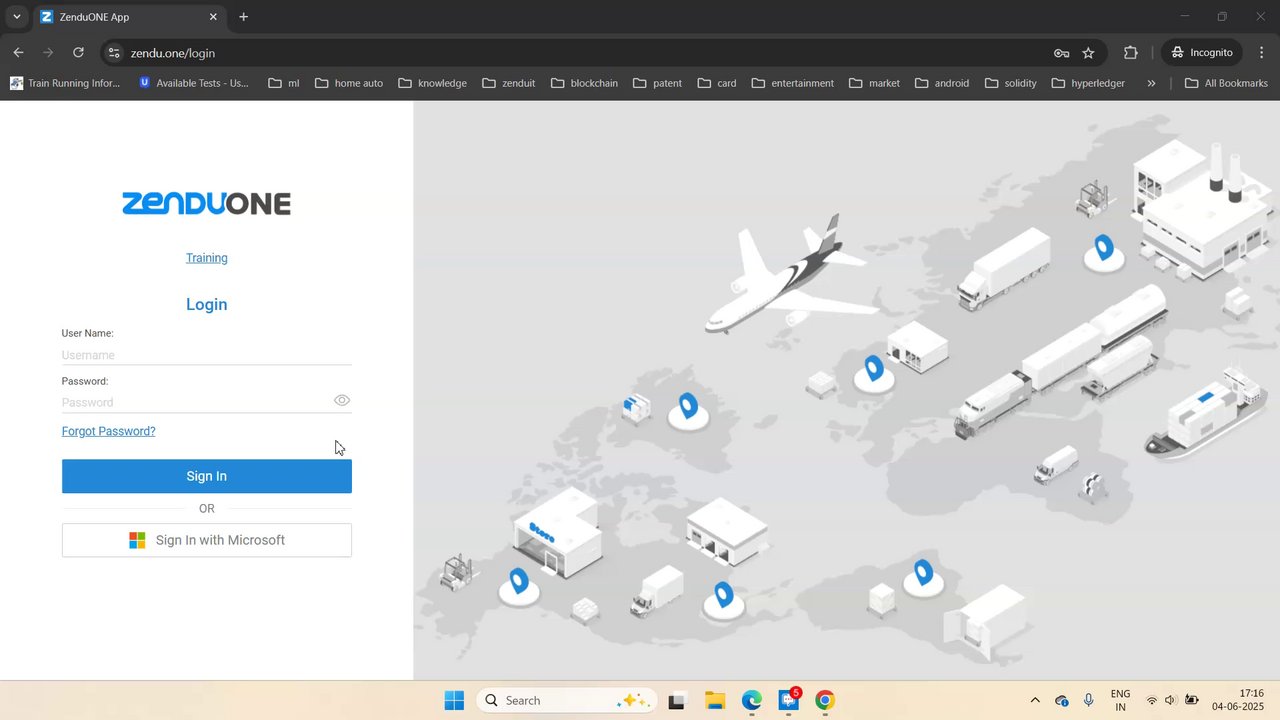The image size is (1280, 720).
Task: Open All Bookmarks folder
Action: coord(1226,83)
